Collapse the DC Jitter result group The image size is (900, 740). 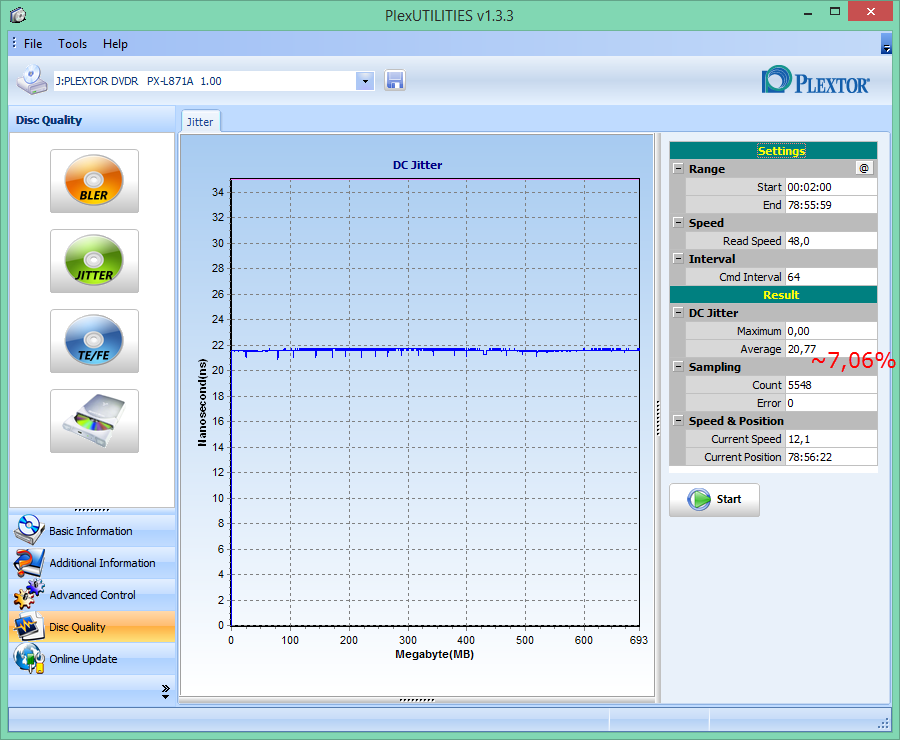click(x=678, y=313)
